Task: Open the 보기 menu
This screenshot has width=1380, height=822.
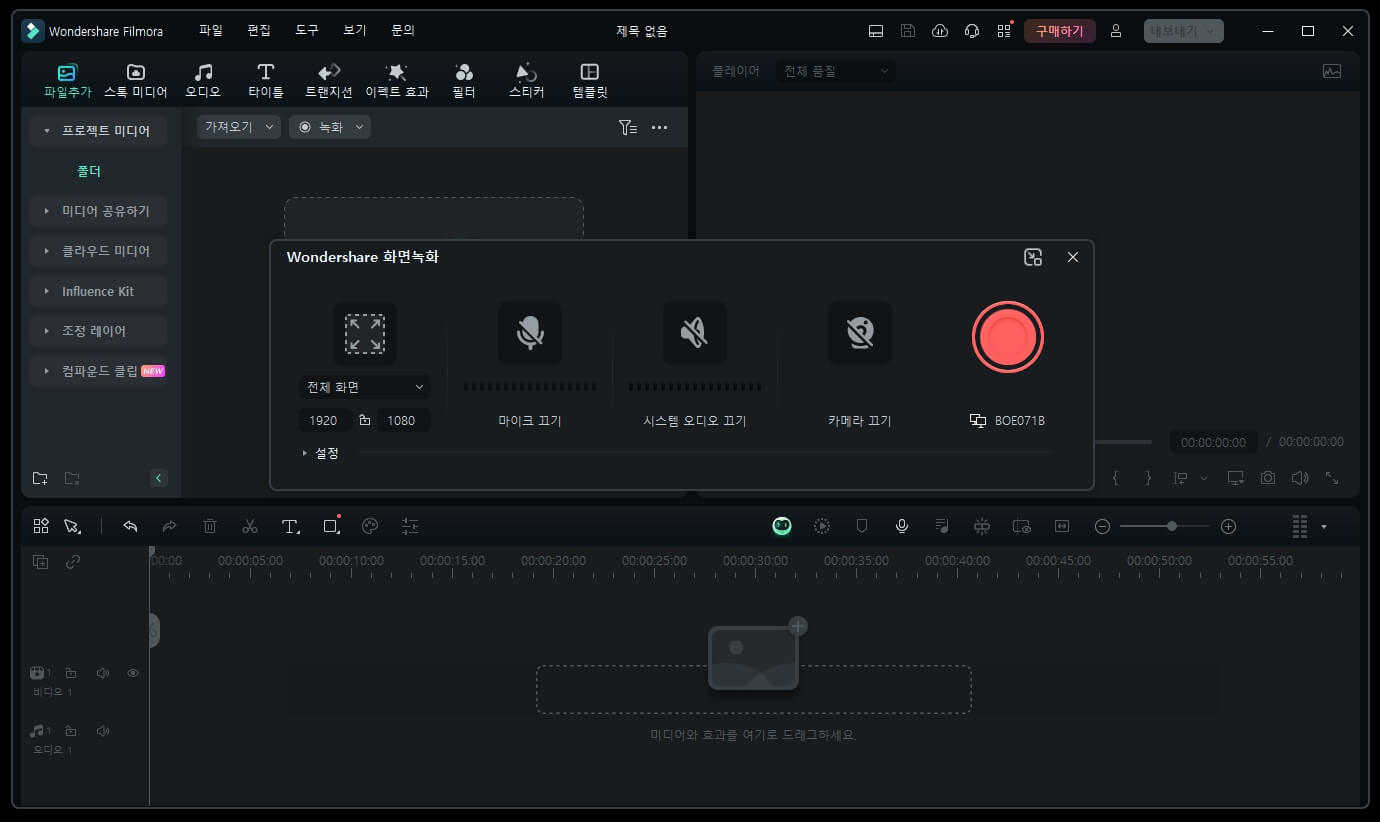Action: [x=355, y=31]
